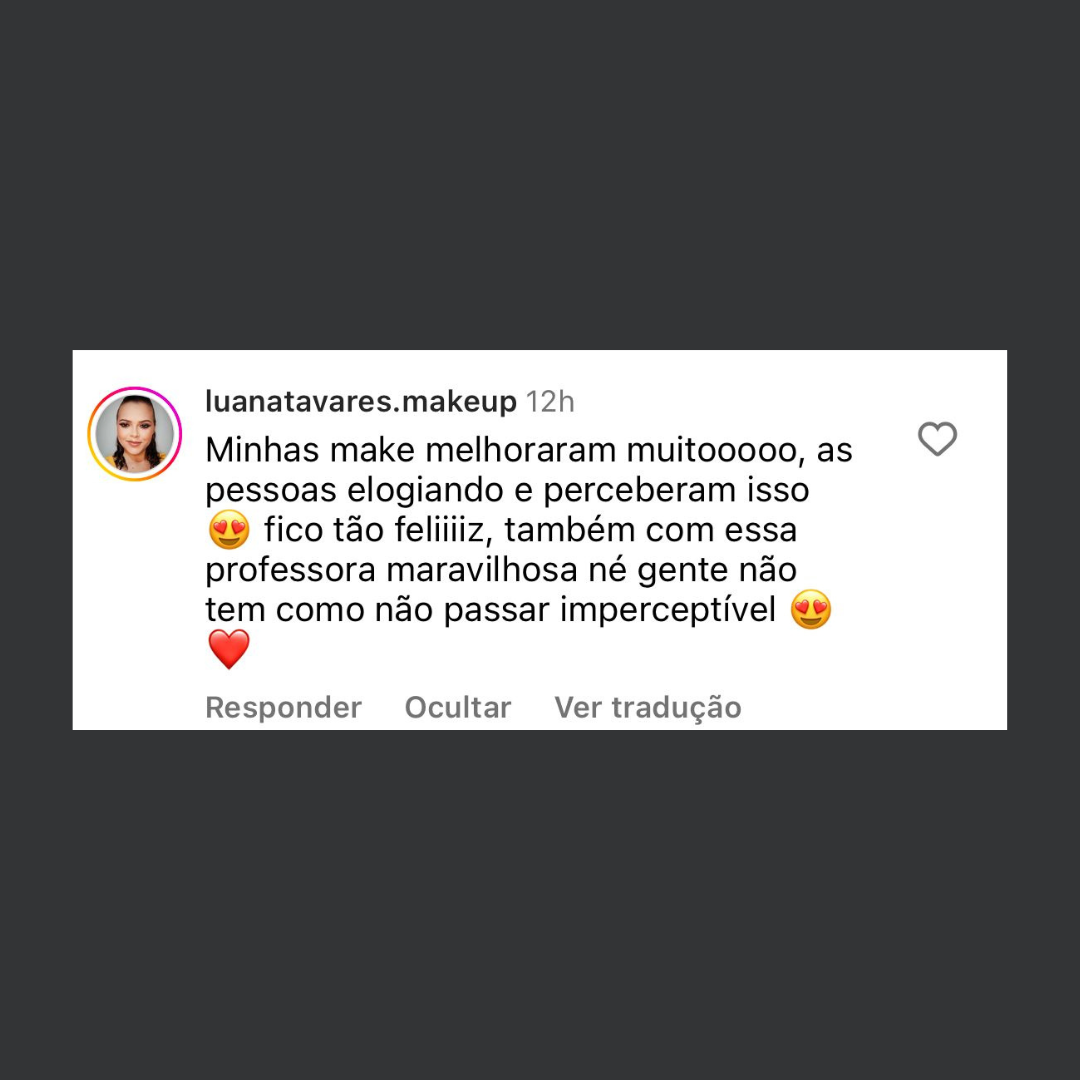
Task: Click the heart-eyes emoji before 'fico tão'
Action: pyautogui.click(x=229, y=530)
